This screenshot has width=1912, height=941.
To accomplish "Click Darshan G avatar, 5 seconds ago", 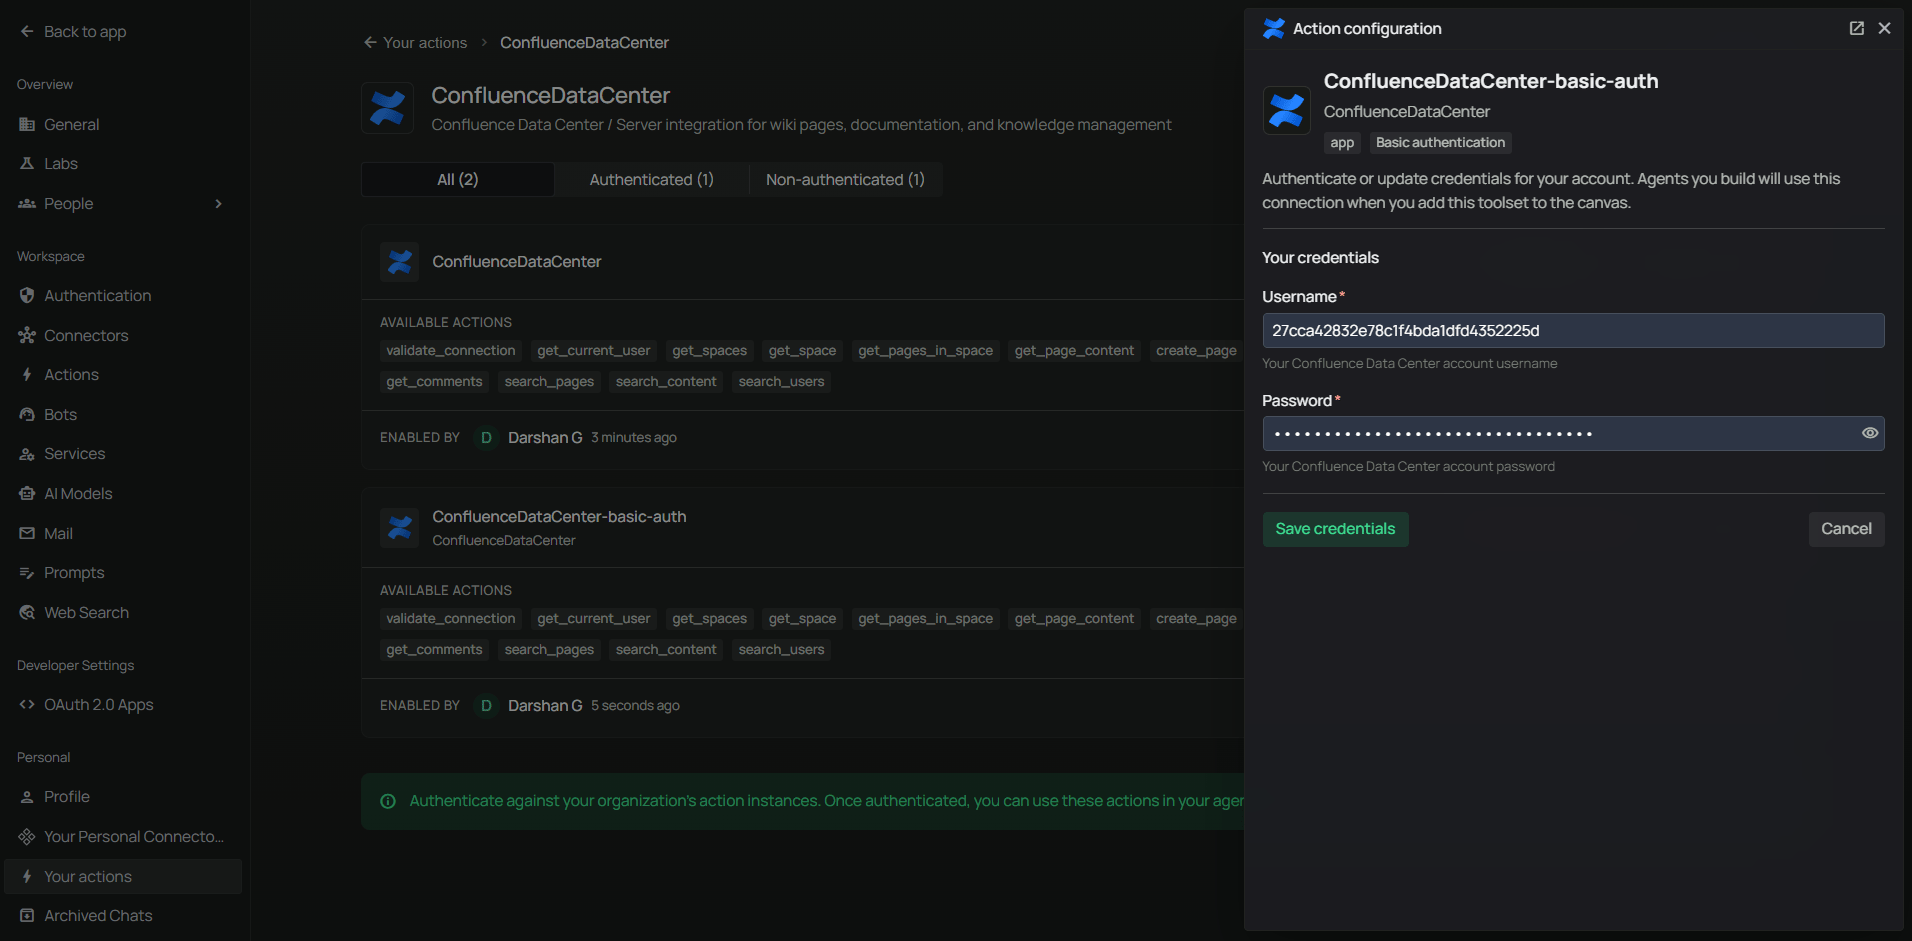I will [x=487, y=706].
